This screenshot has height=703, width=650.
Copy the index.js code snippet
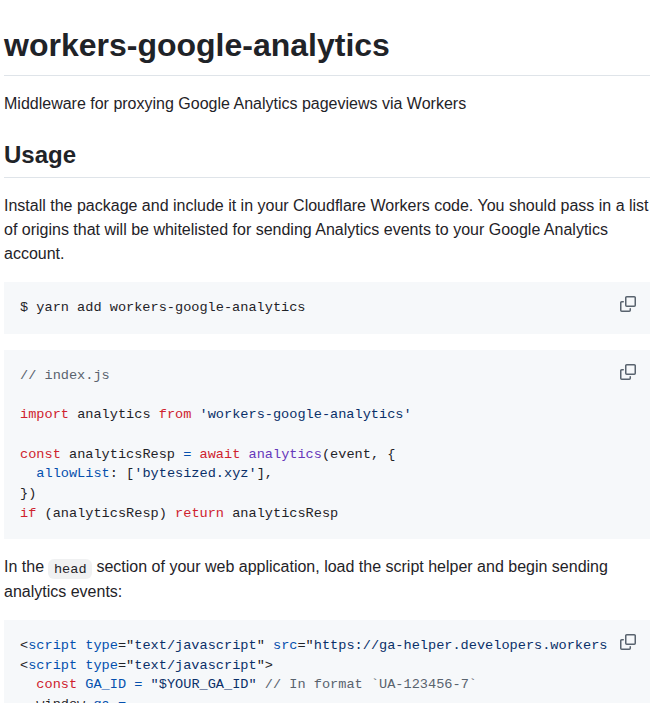click(x=628, y=372)
